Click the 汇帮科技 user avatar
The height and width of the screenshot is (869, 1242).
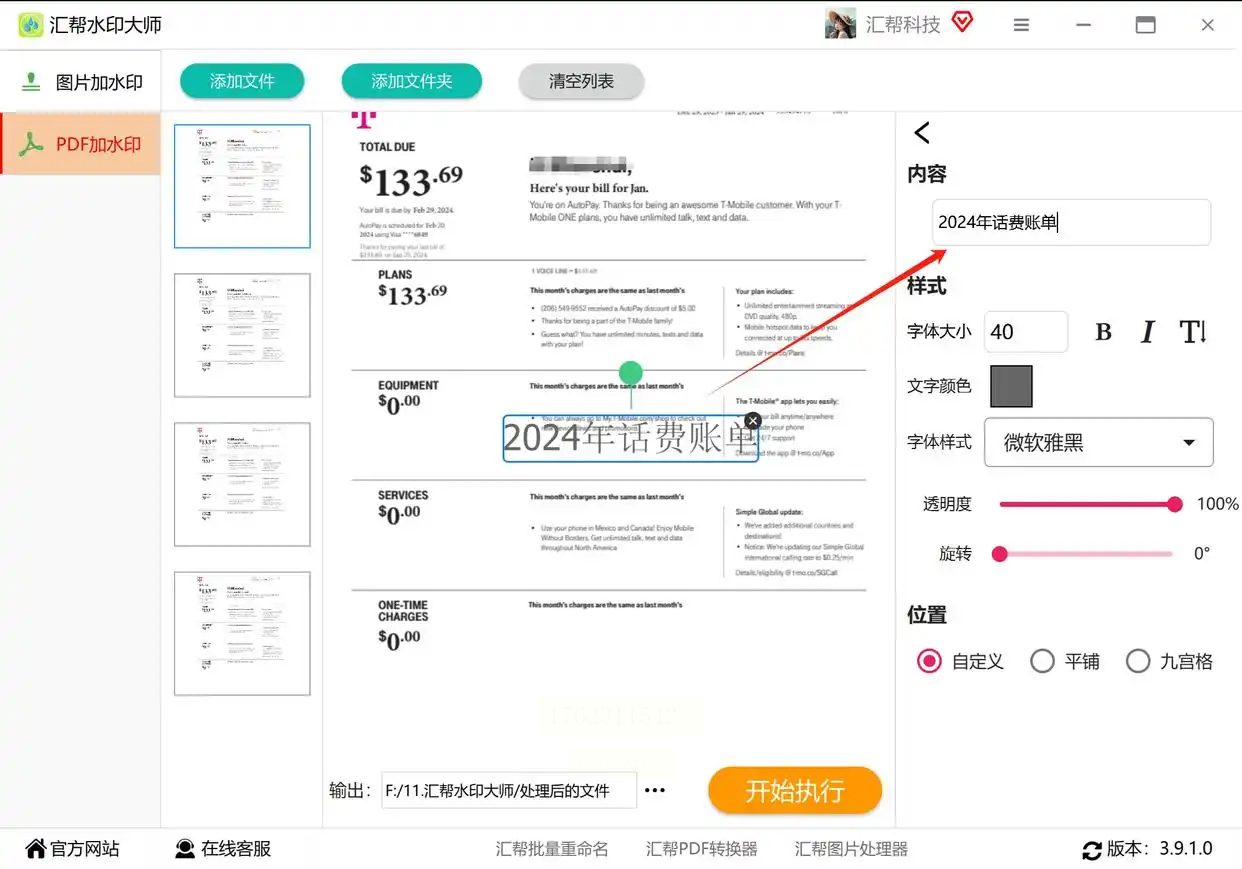click(840, 25)
